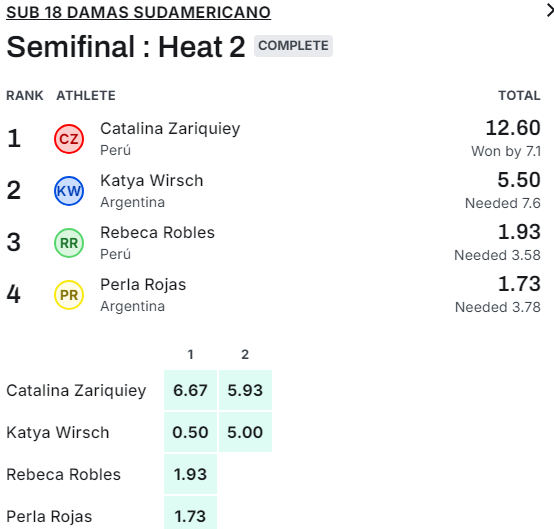Viewport: 554px width, 529px height.
Task: Click Rebeca Robles' green RR avatar
Action: pos(69,243)
